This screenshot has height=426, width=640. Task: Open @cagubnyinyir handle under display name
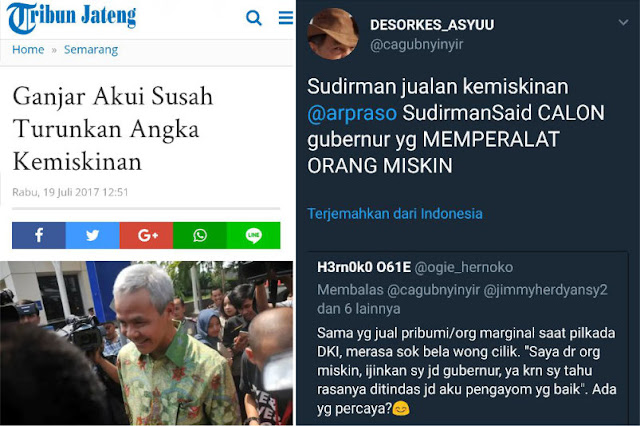pyautogui.click(x=416, y=44)
